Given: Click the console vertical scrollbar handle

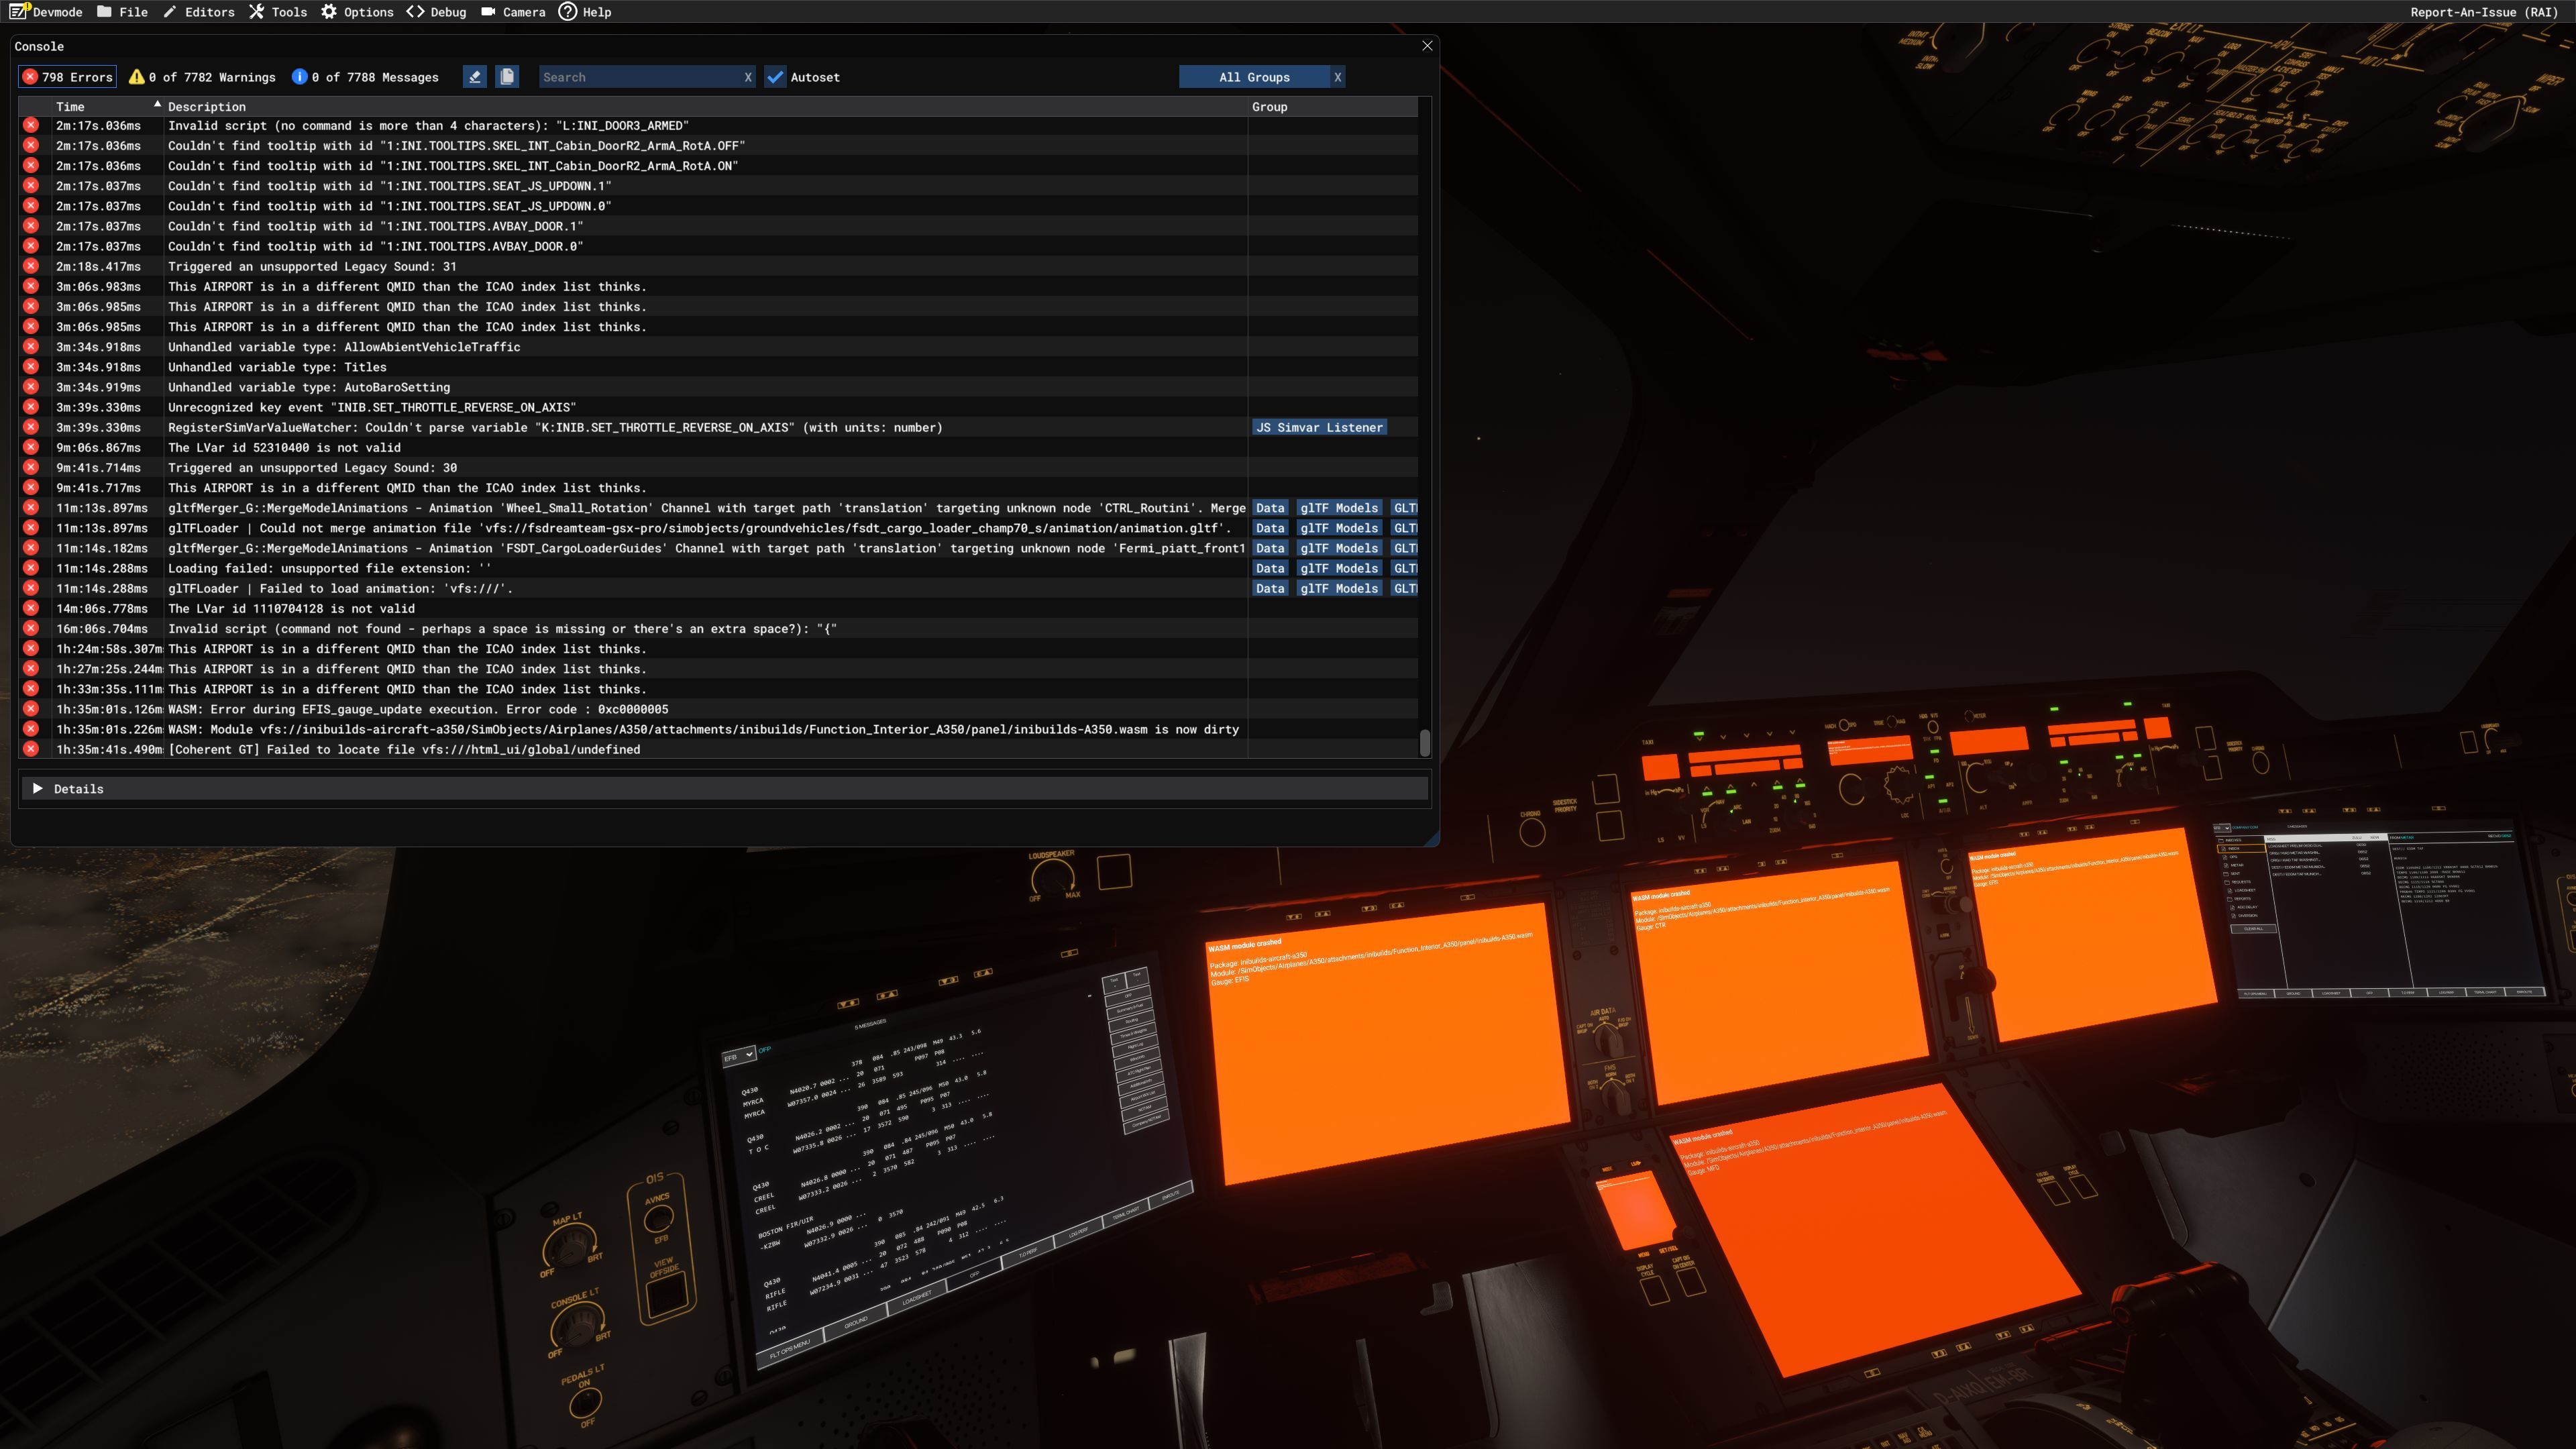Looking at the screenshot, I should (1424, 742).
